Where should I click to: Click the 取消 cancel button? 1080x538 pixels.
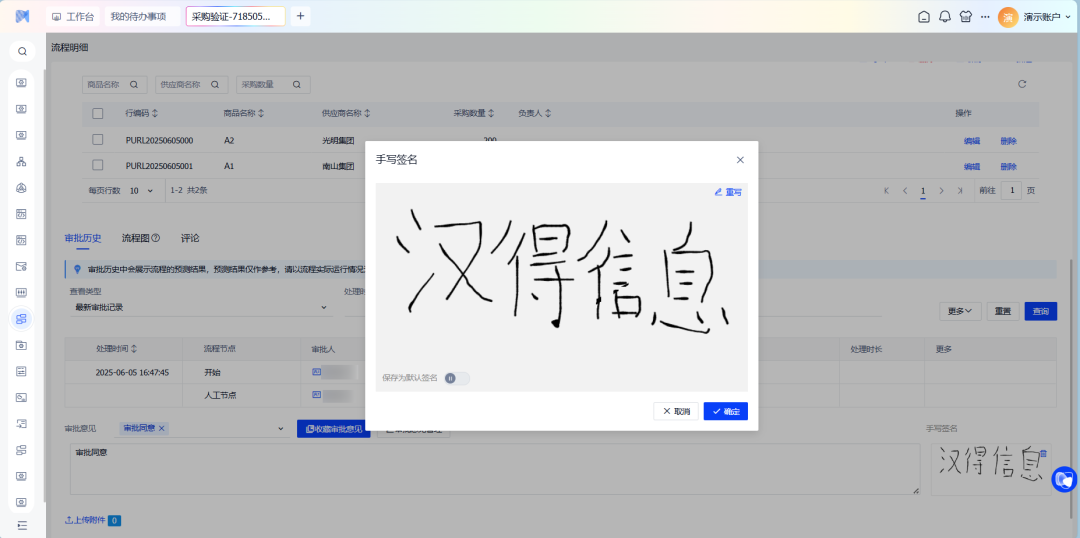tap(676, 411)
